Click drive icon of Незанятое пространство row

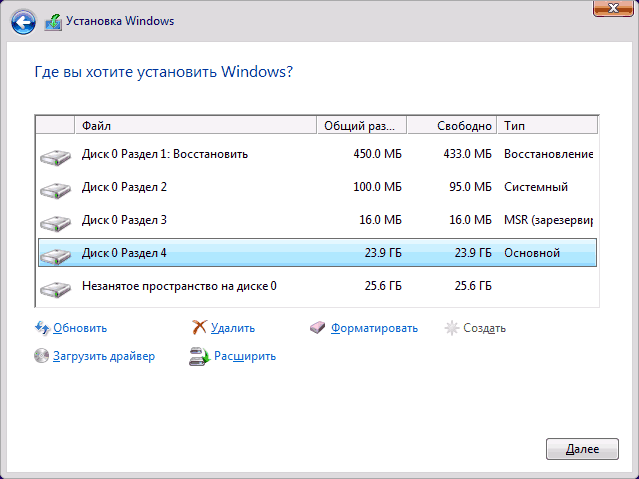pos(56,288)
